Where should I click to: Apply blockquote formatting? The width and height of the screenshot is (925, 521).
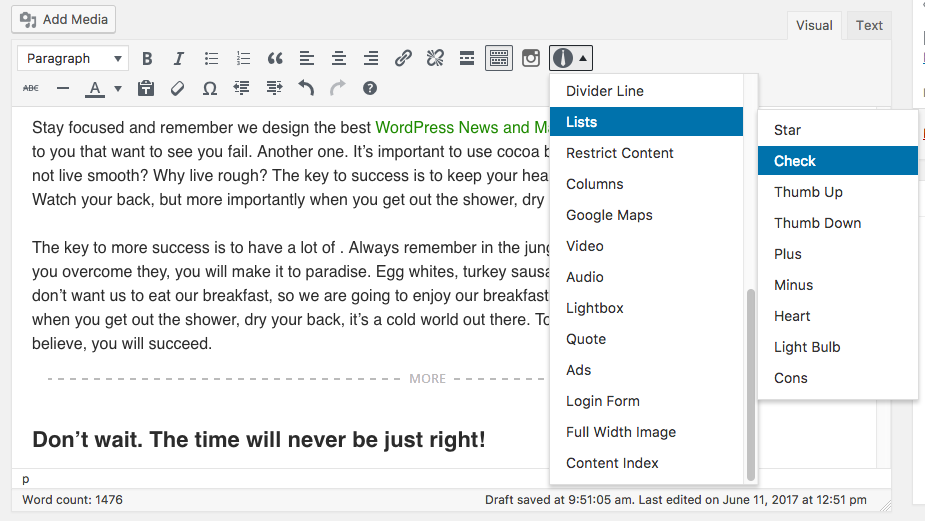point(275,58)
